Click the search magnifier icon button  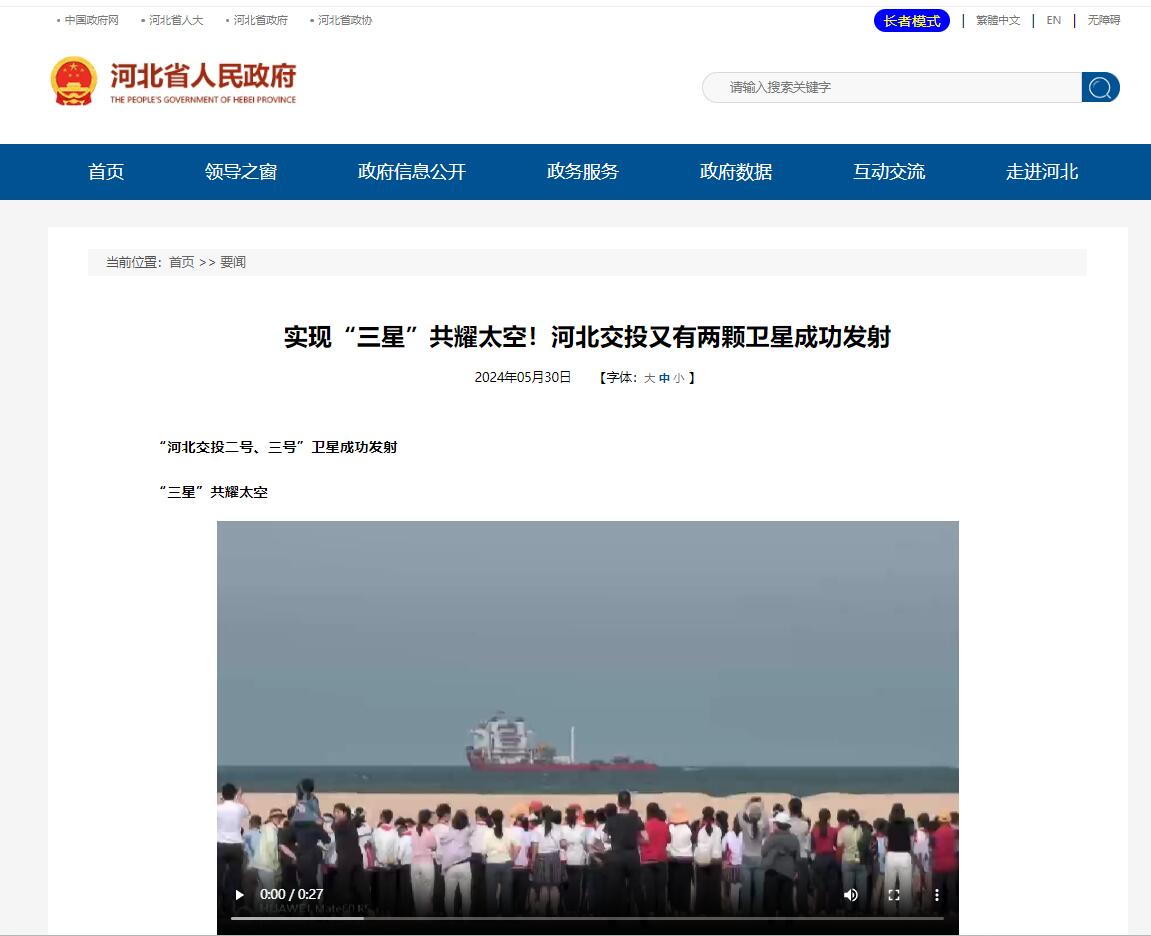point(1100,87)
